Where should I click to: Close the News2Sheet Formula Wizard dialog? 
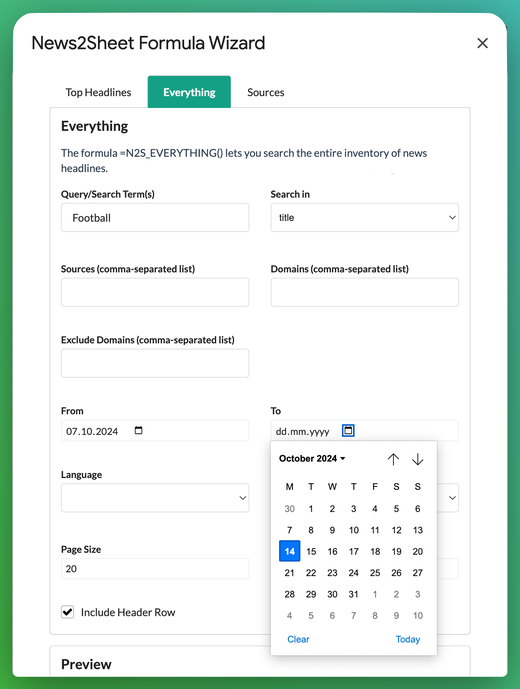click(482, 43)
